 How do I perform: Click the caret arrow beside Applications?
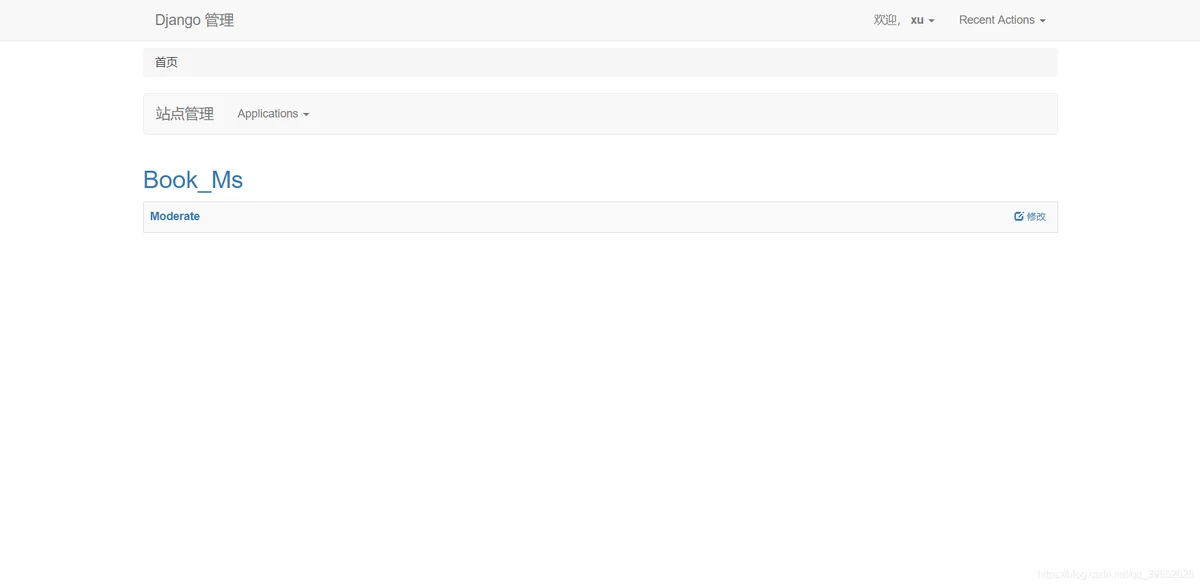point(306,115)
